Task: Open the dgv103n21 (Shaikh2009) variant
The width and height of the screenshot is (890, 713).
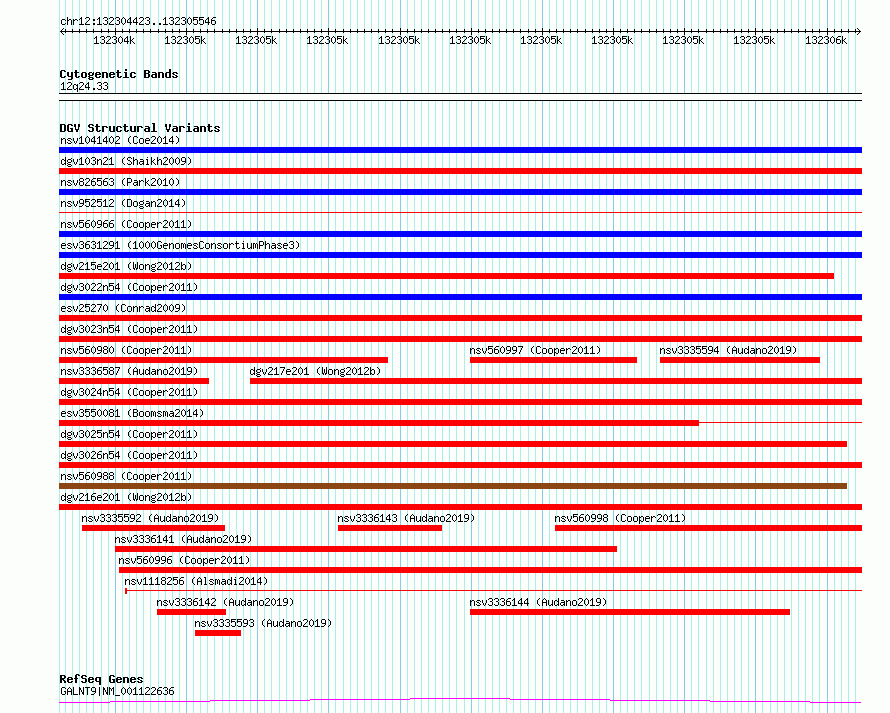Action: (126, 161)
